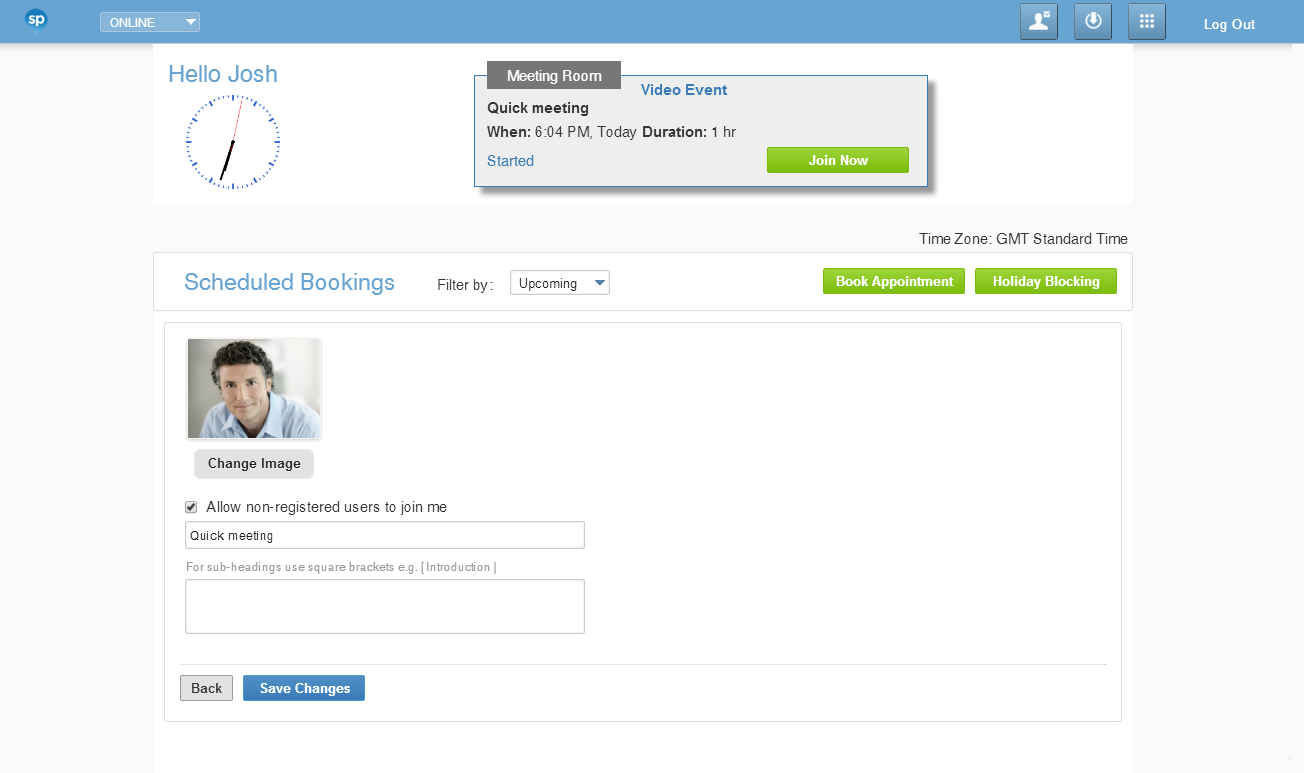Screen dimensions: 1304x773
Task: Click into the empty description text area
Action: (384, 606)
